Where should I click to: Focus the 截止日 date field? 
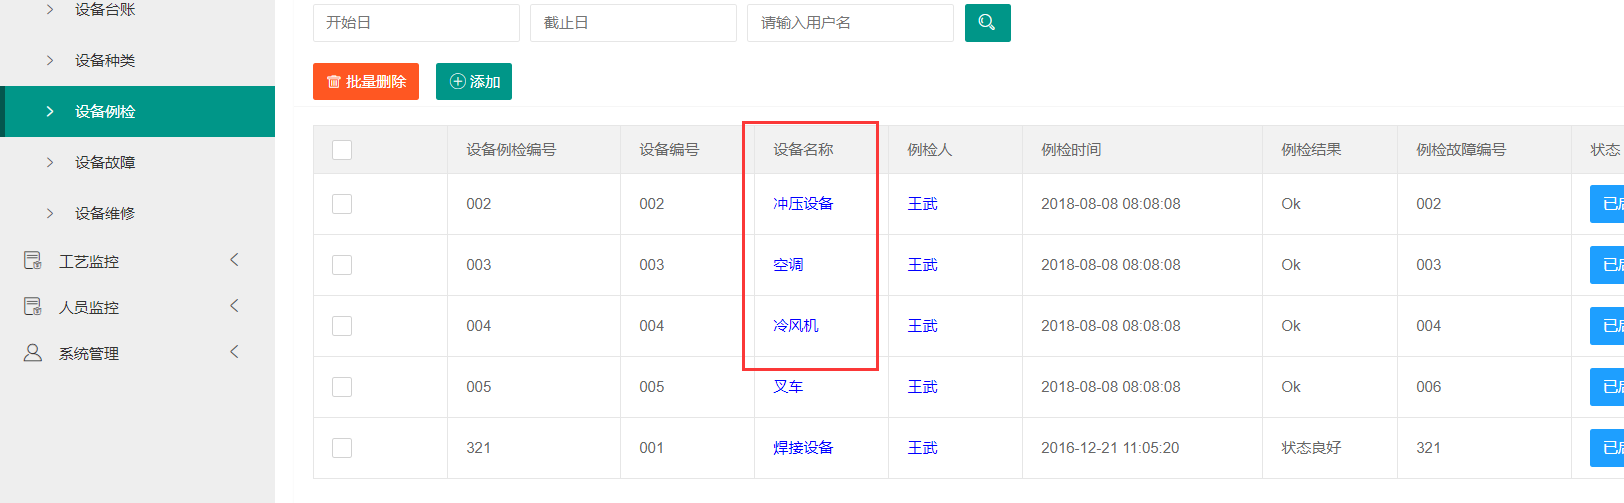pyautogui.click(x=633, y=23)
